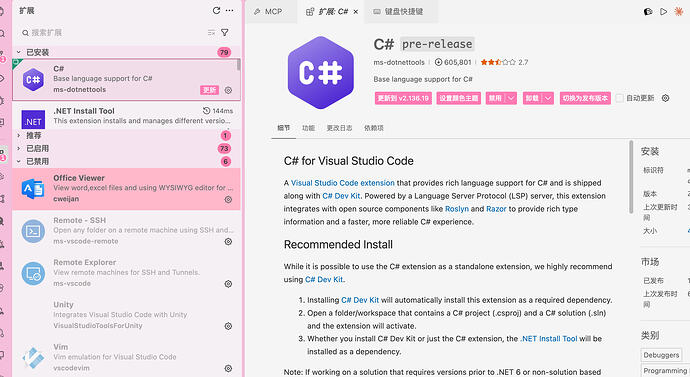Viewport: 690px width, 377px height.
Task: Click the pre-release badge
Action: [437, 44]
